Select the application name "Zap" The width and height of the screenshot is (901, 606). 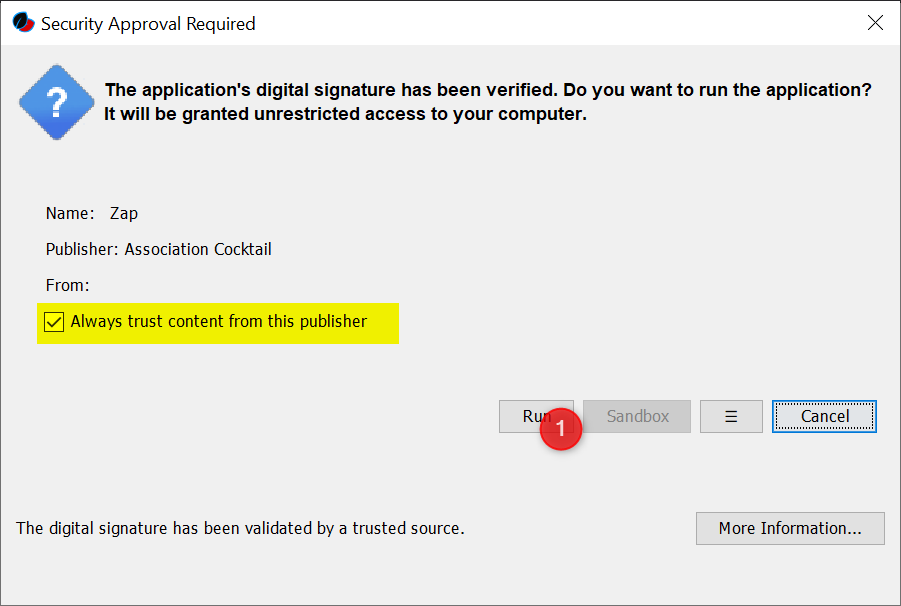[x=123, y=213]
